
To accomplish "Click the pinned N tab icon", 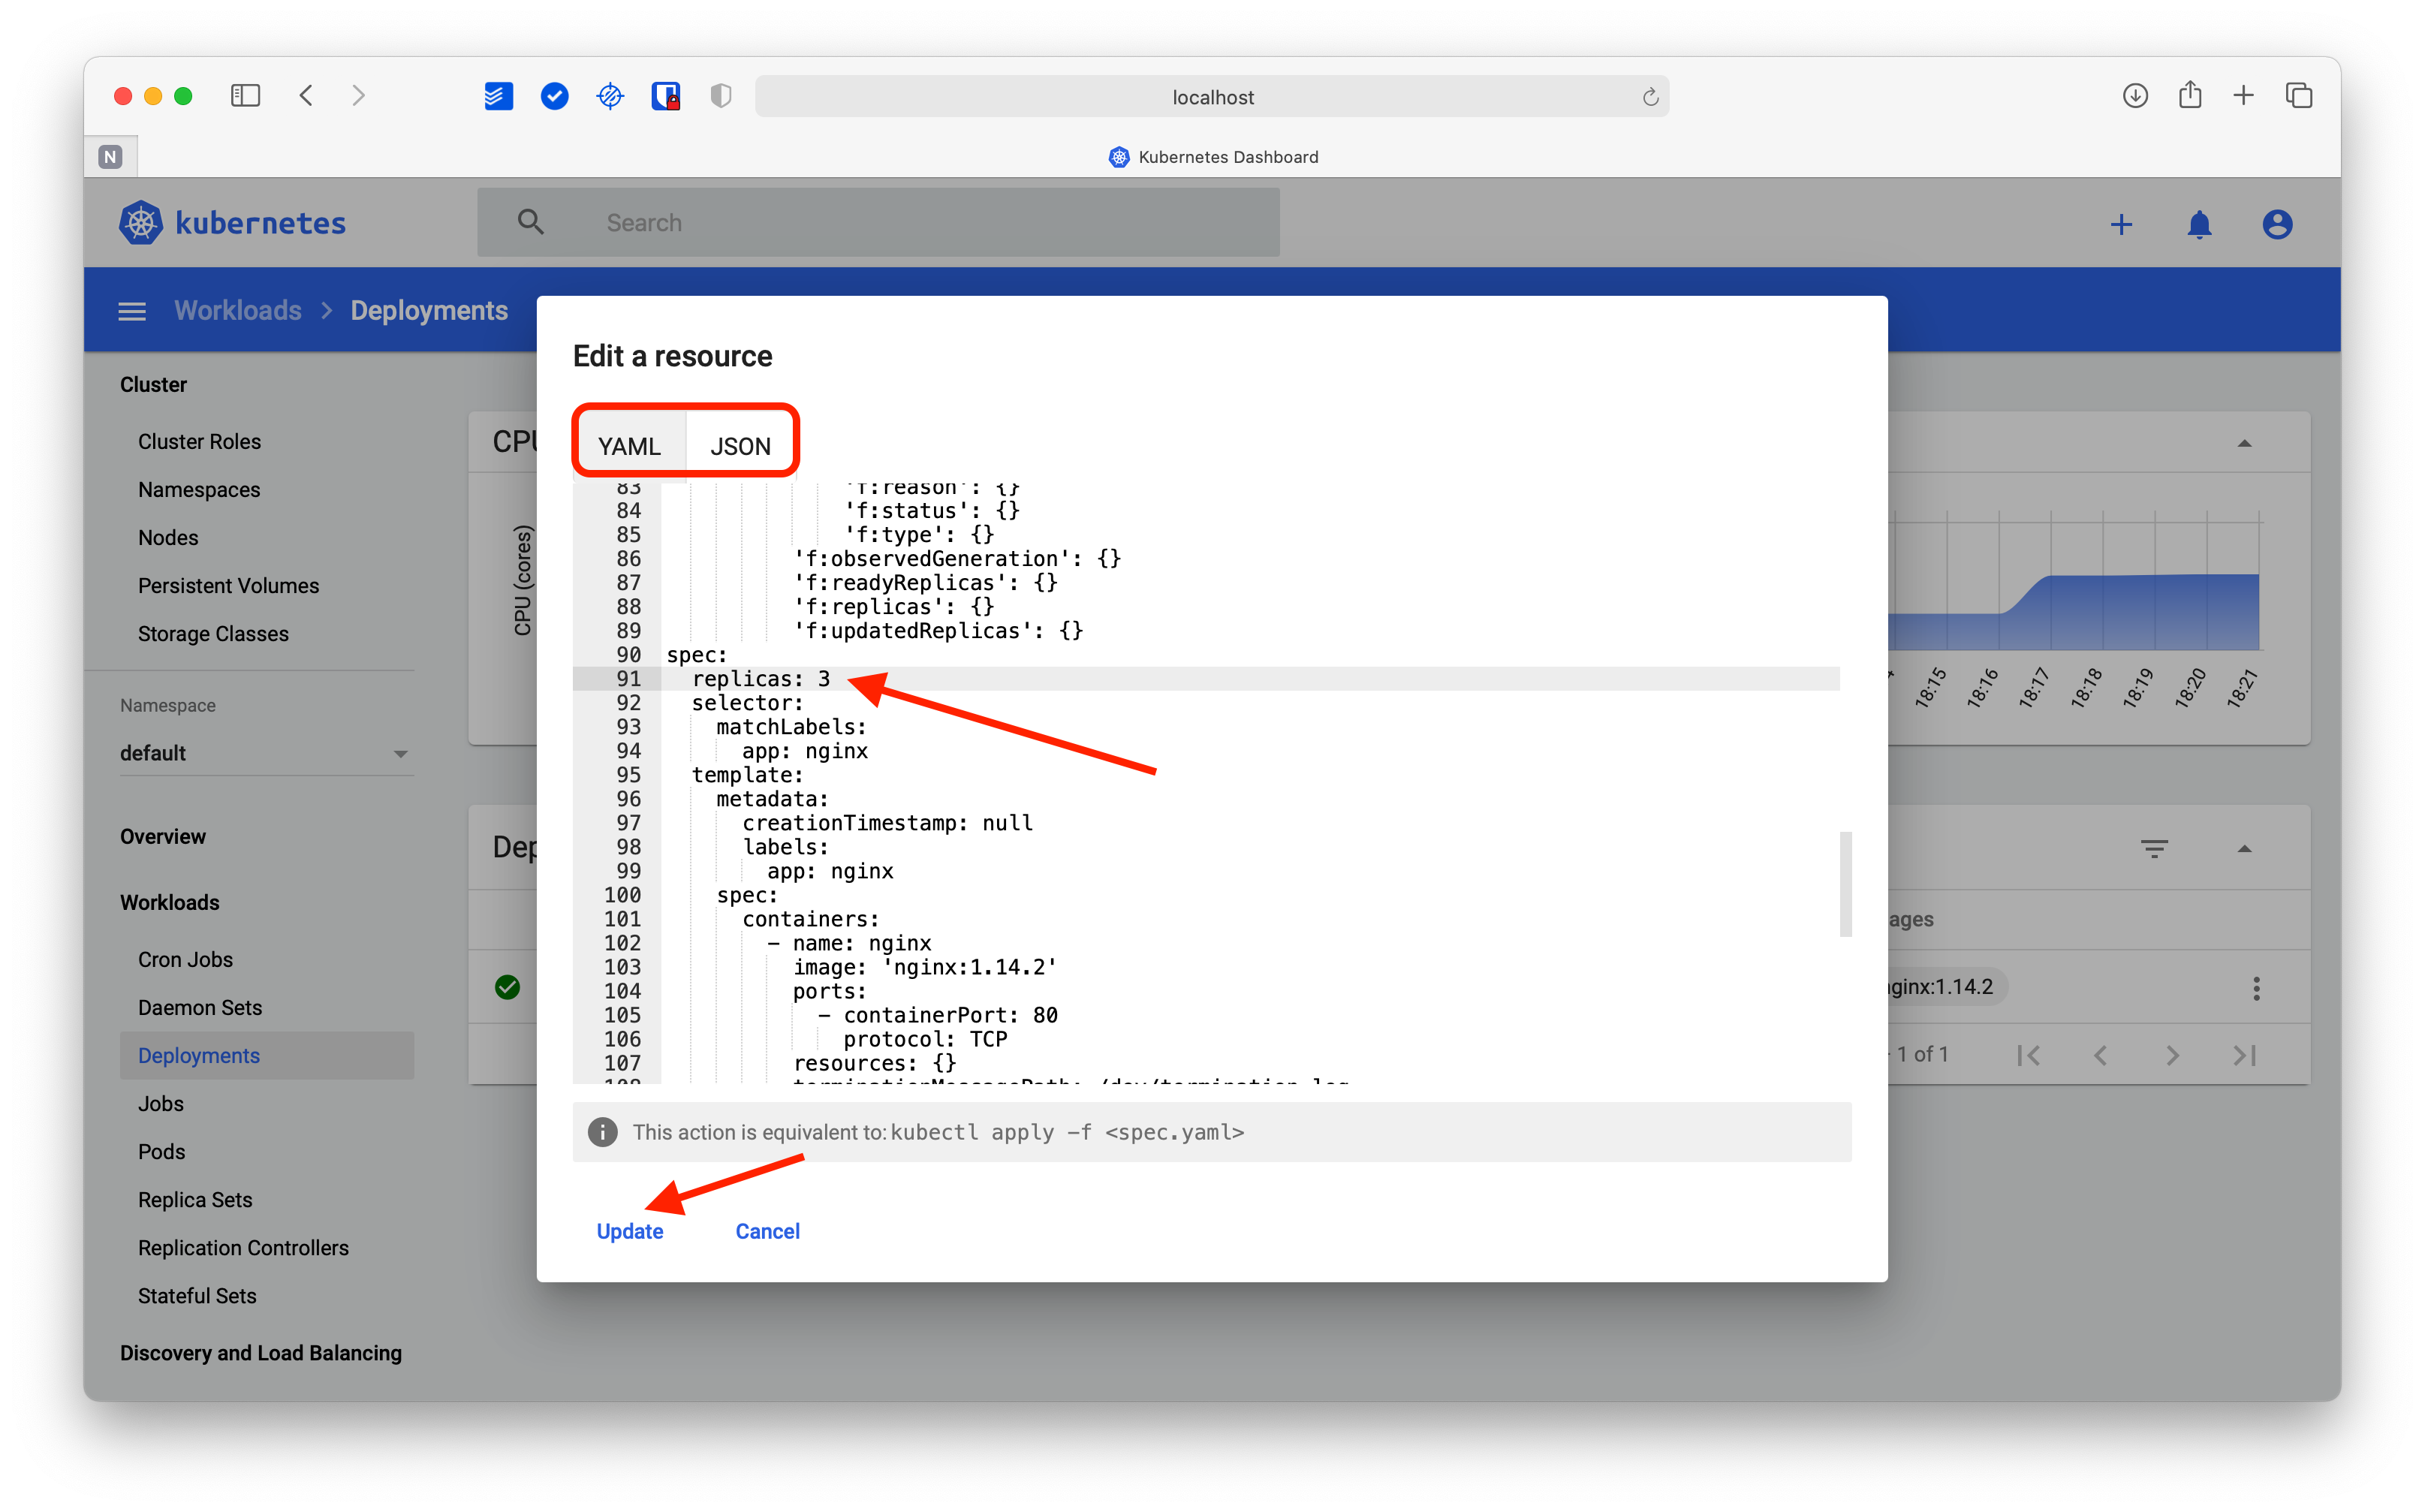I will point(111,157).
